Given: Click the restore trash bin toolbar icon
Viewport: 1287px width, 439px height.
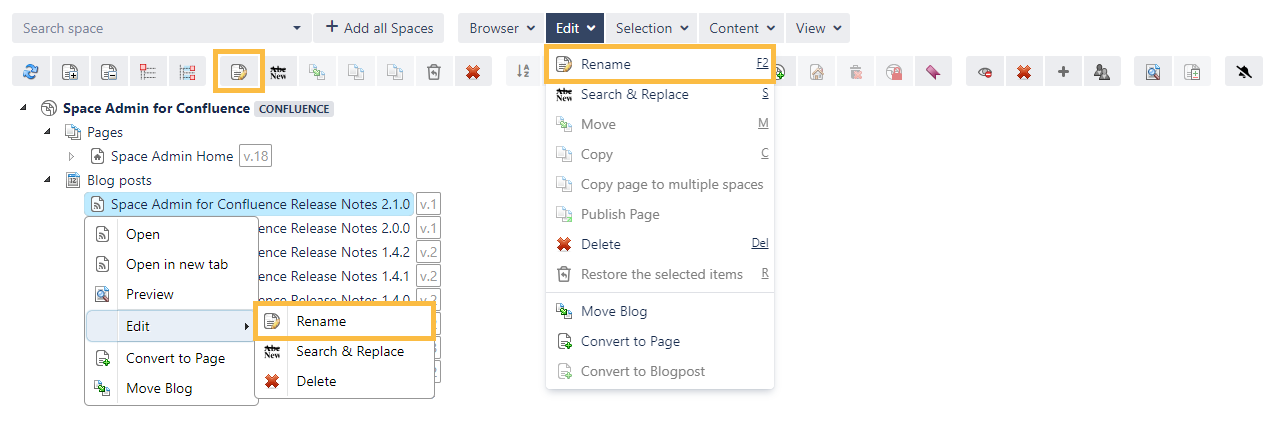Looking at the screenshot, I should pyautogui.click(x=434, y=72).
